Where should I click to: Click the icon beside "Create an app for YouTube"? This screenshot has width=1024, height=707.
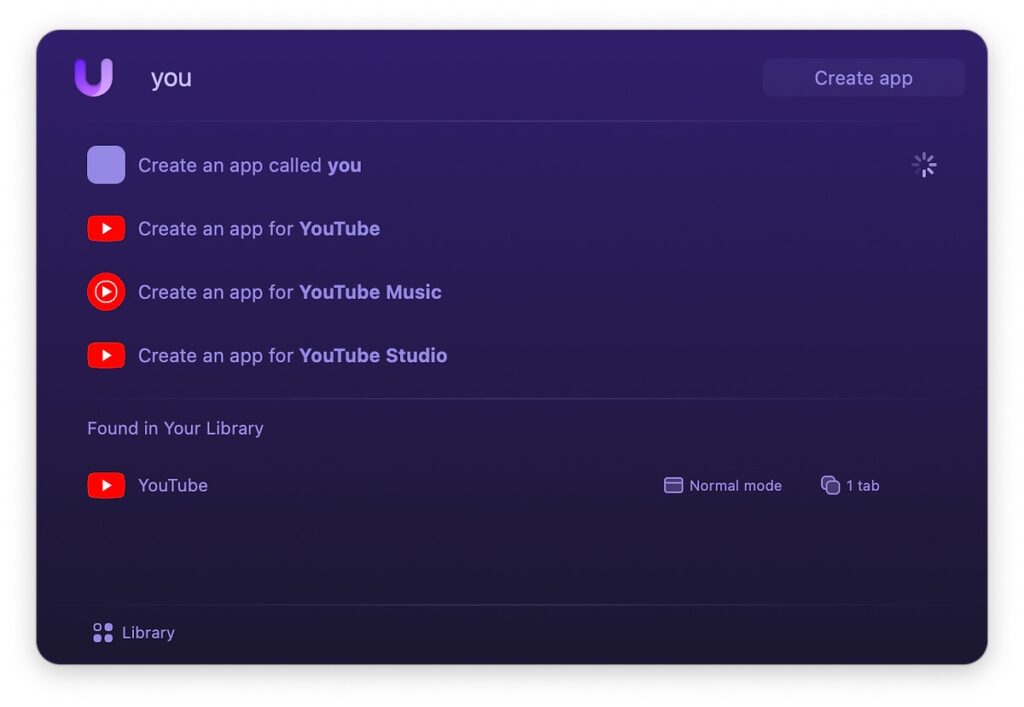(x=106, y=229)
